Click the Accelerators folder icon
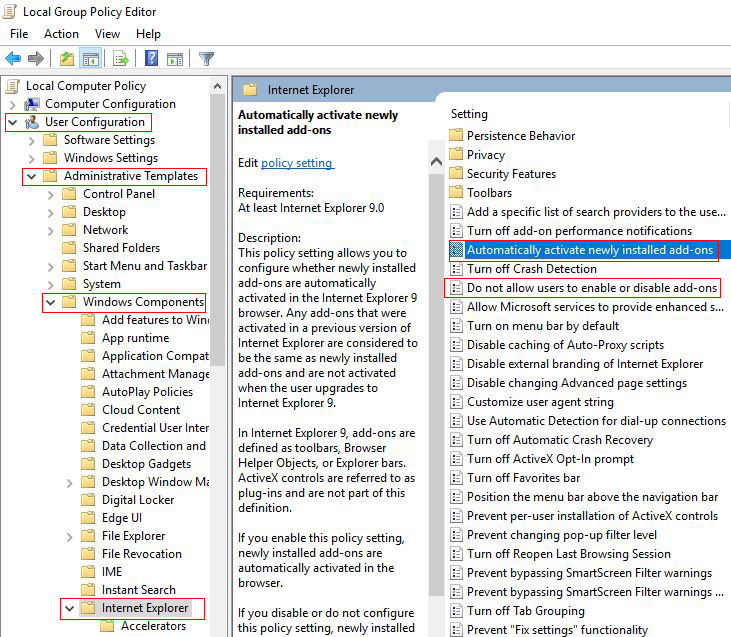The height and width of the screenshot is (637, 731). 107,626
